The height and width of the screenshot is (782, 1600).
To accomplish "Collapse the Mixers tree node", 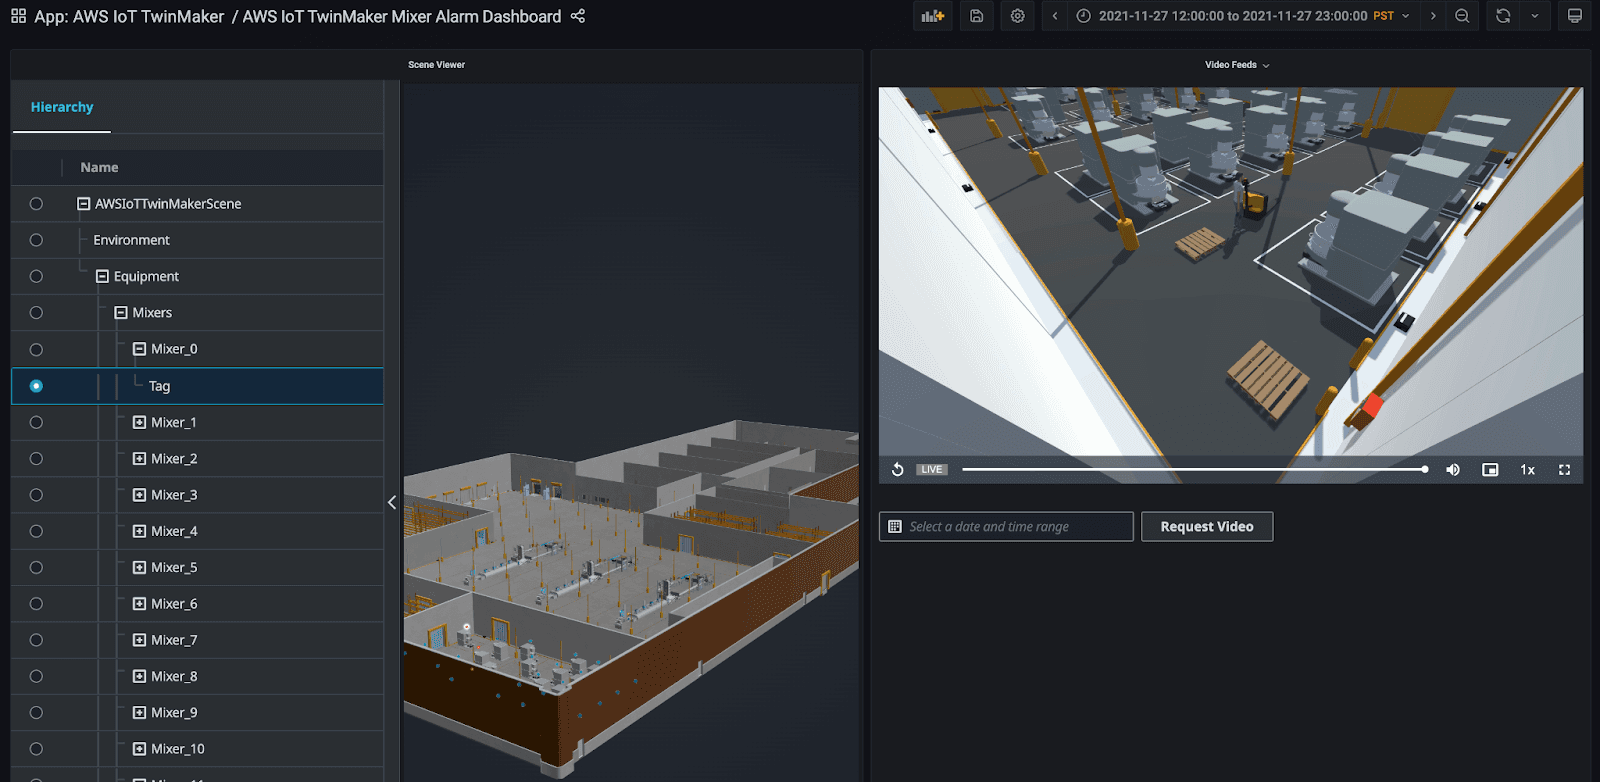I will point(121,313).
